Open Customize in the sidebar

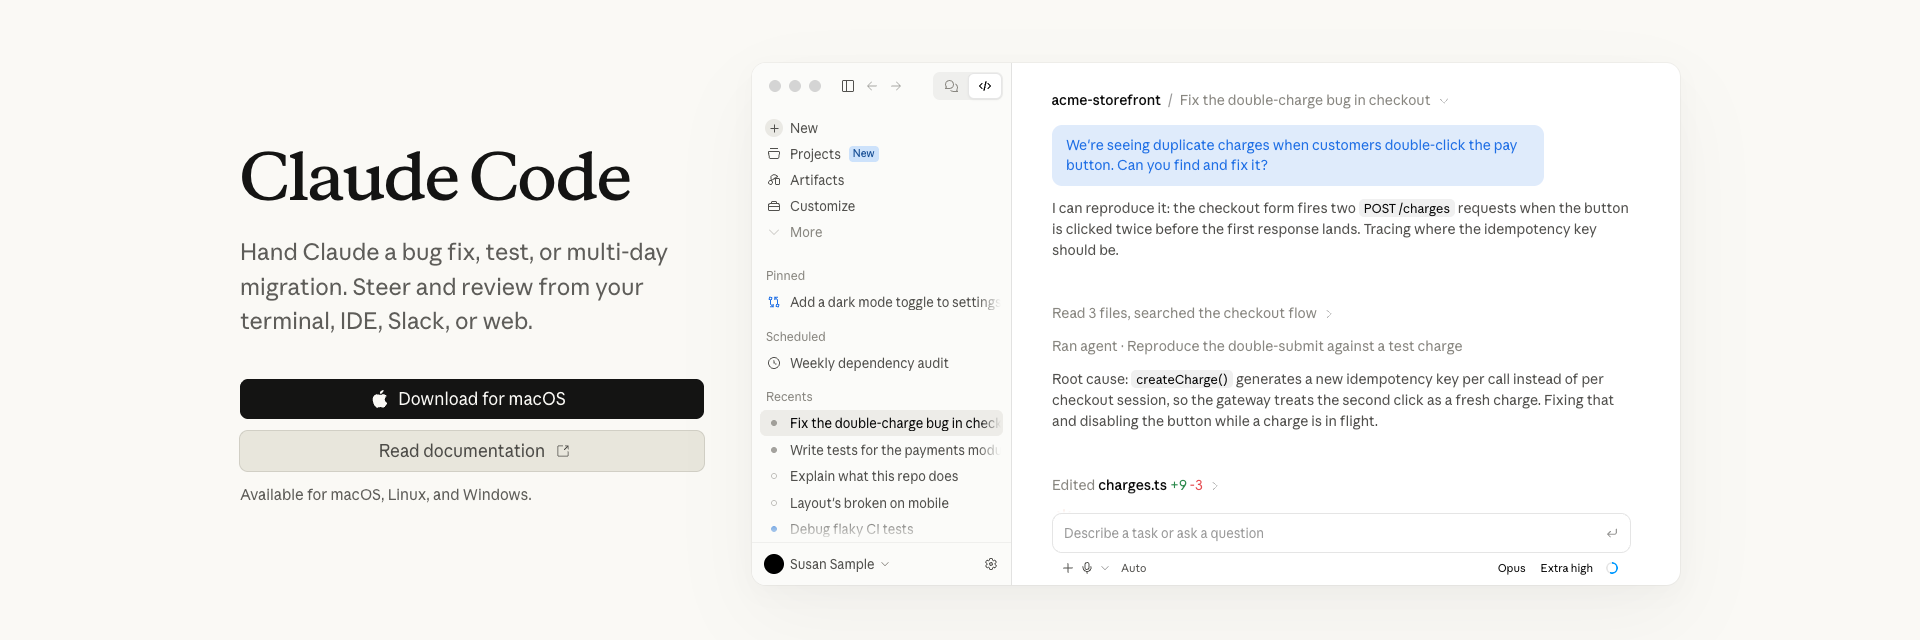point(822,206)
